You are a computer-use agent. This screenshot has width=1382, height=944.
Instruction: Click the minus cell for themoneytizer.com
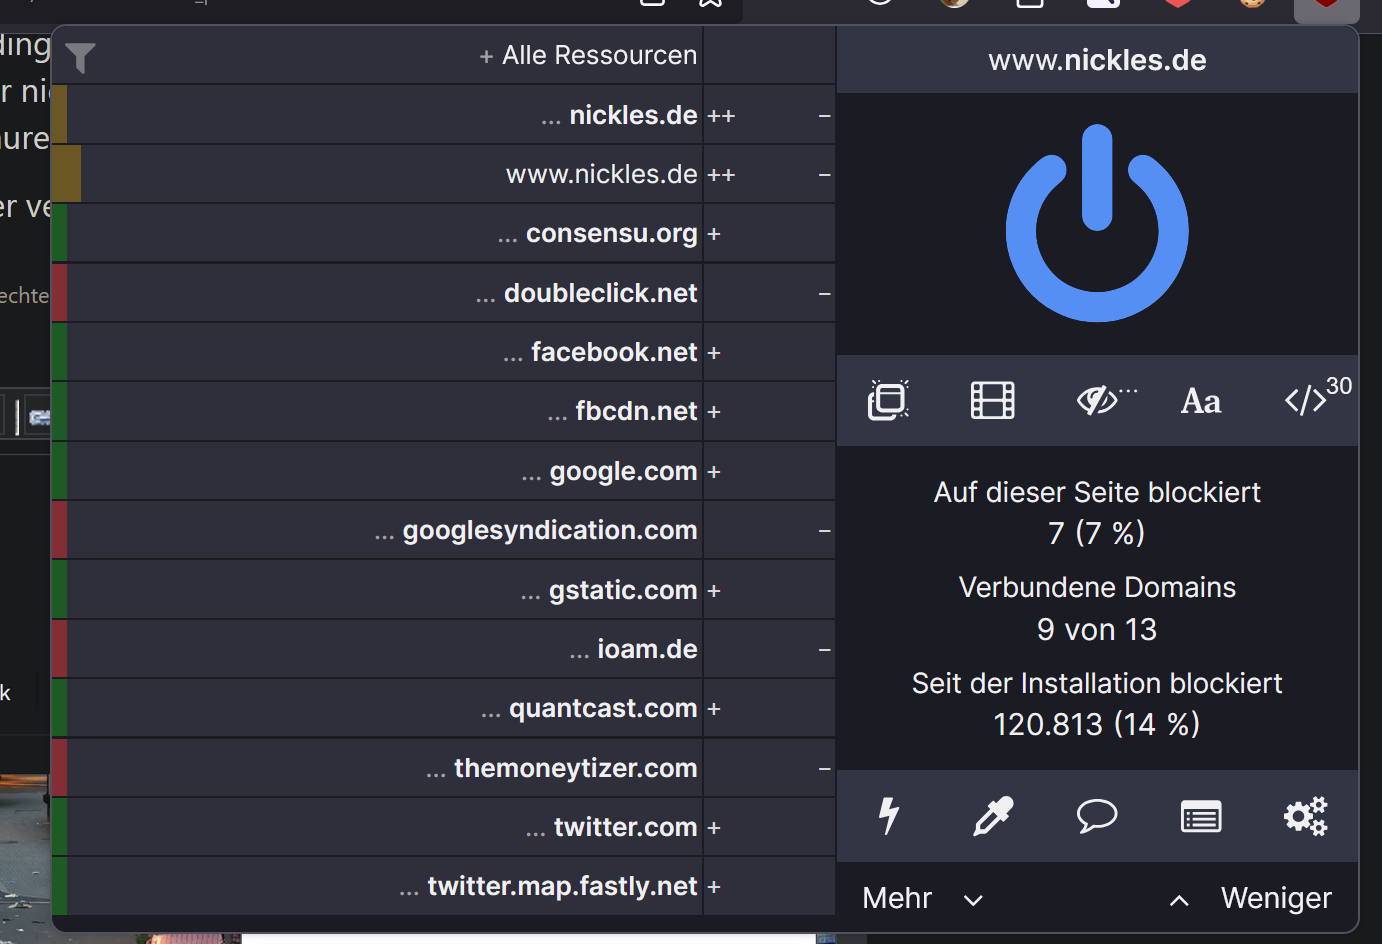click(x=769, y=768)
